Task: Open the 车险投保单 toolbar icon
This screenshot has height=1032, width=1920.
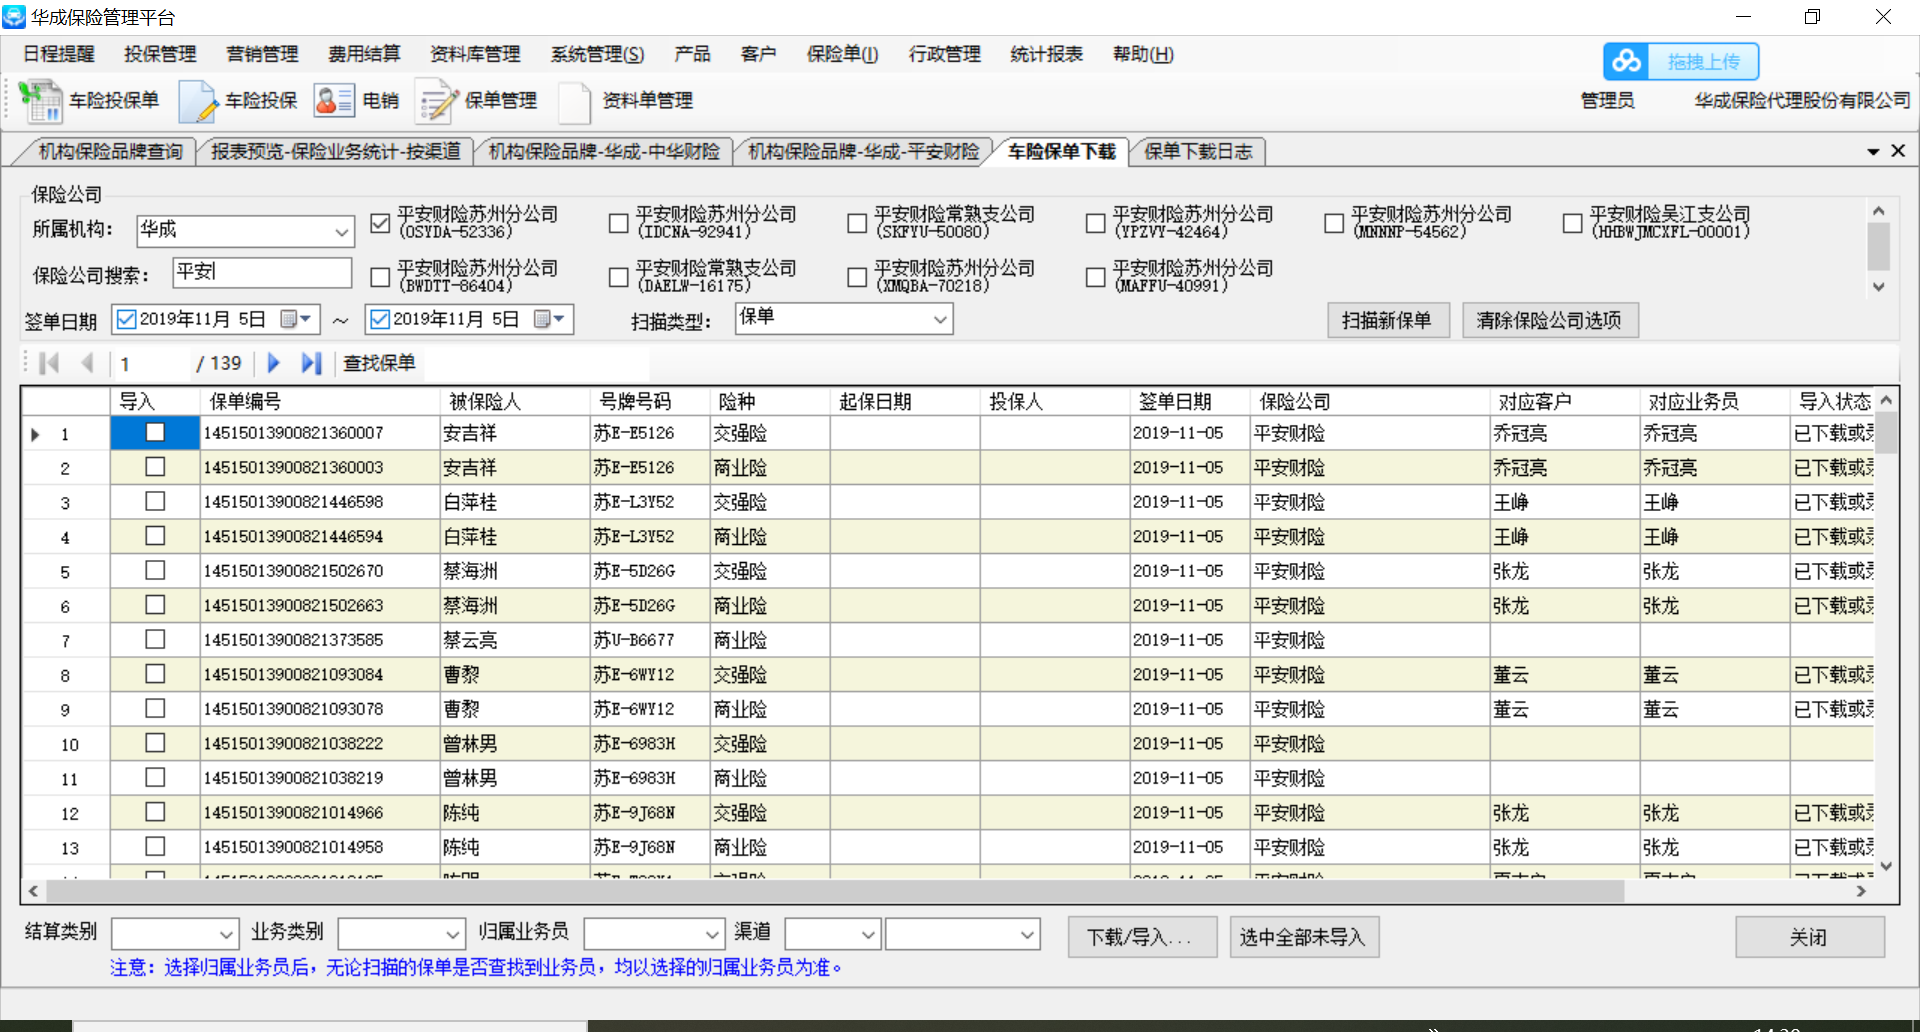Action: [41, 101]
